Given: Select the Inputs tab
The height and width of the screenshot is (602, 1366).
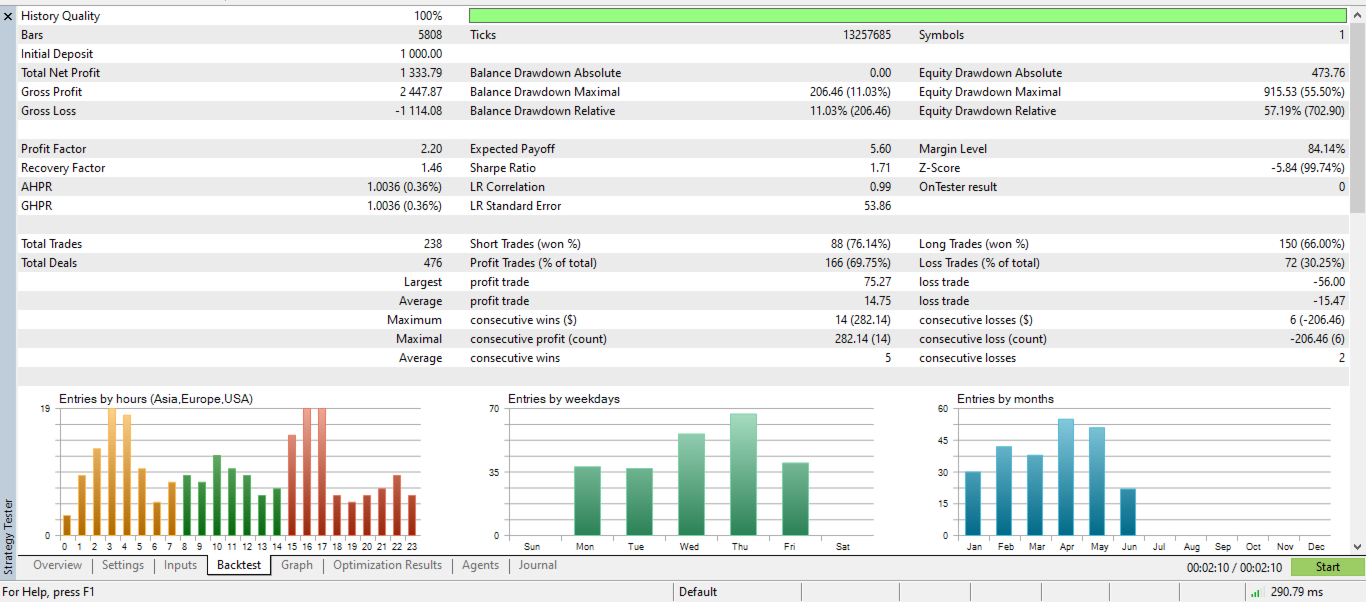Looking at the screenshot, I should click(179, 565).
